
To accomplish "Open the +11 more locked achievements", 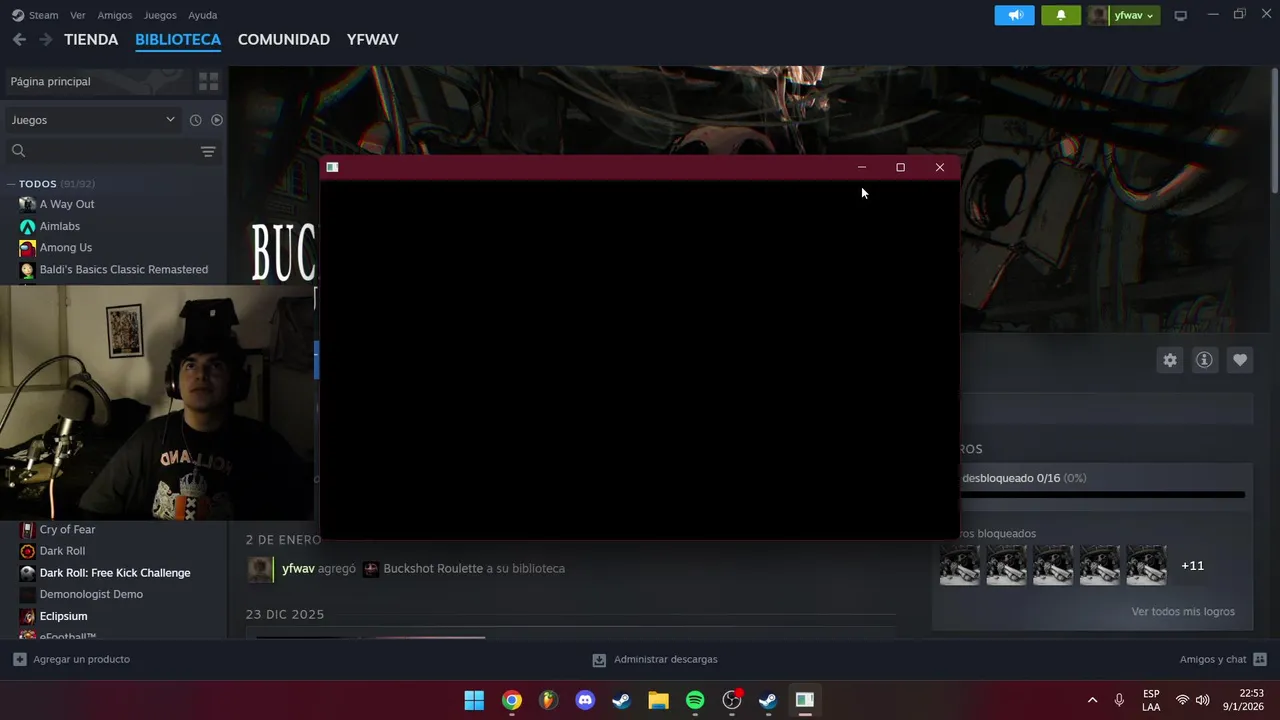I will (x=1192, y=566).
